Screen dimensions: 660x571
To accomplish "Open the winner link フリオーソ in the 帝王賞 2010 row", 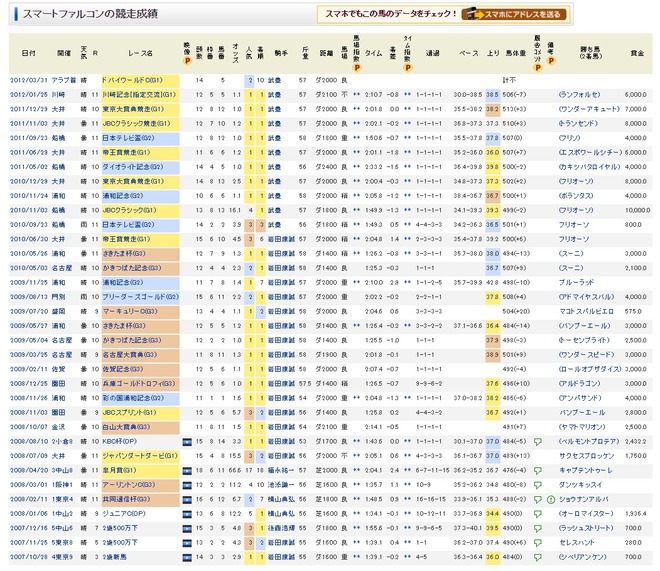I will [573, 239].
